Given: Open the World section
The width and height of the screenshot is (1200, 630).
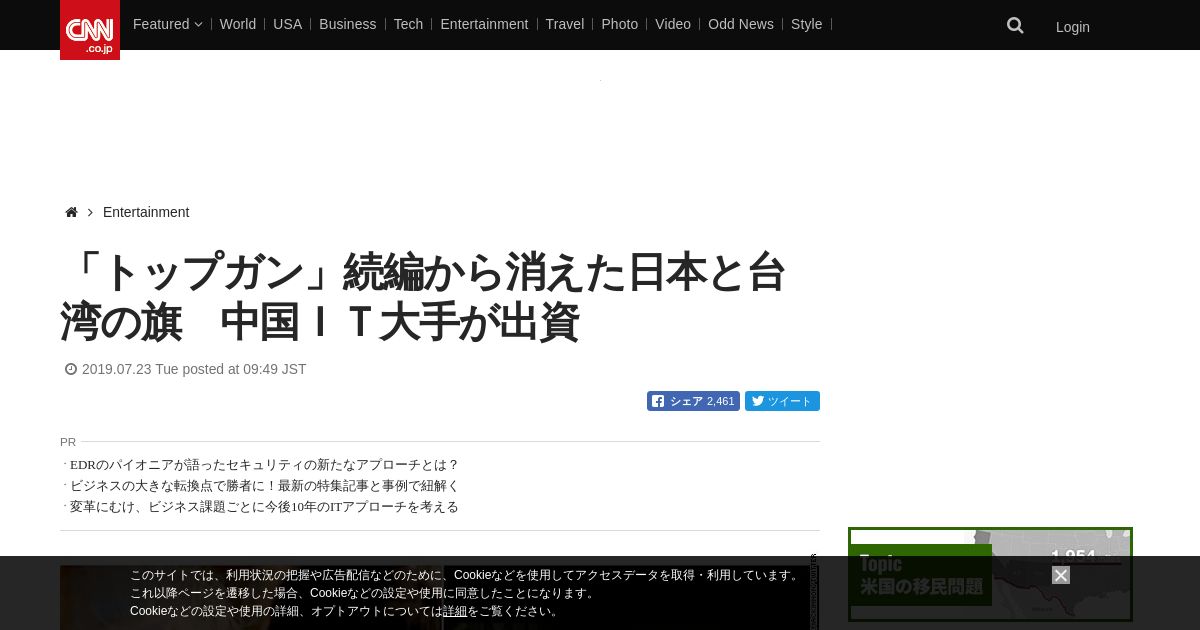Looking at the screenshot, I should click(238, 24).
